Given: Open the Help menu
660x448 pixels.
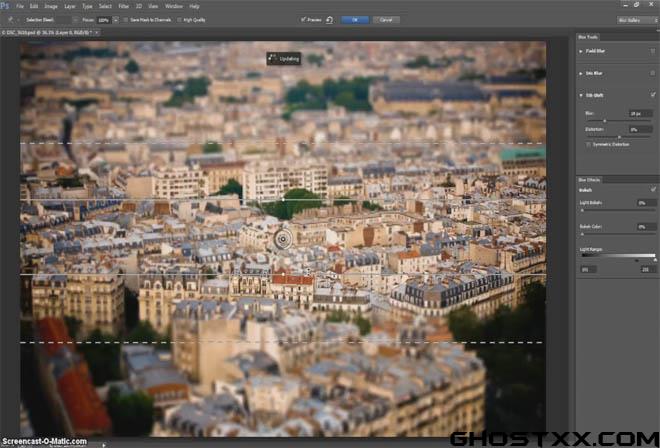Looking at the screenshot, I should [194, 6].
